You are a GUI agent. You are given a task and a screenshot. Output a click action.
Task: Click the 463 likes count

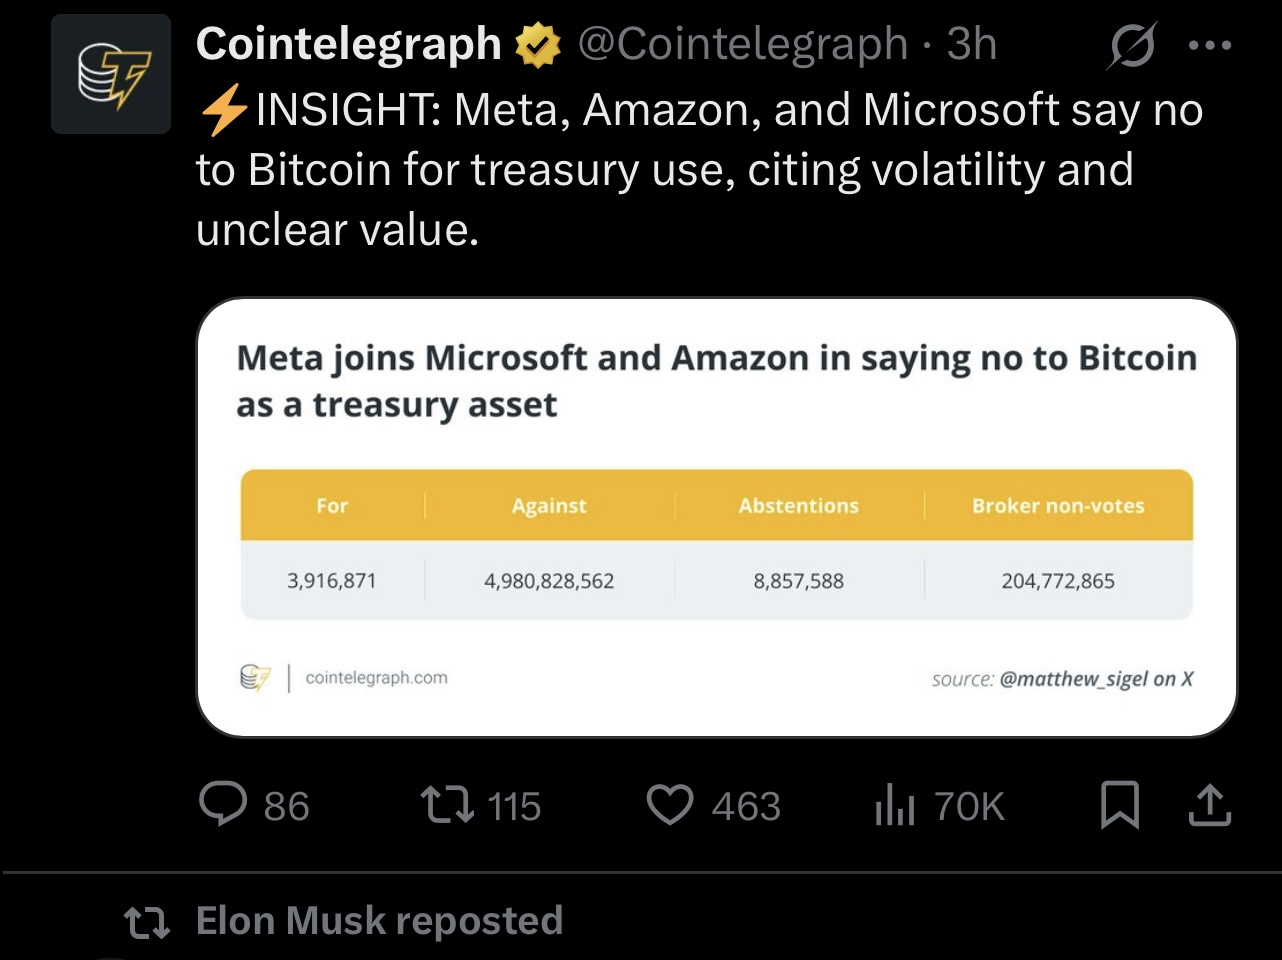tap(746, 806)
